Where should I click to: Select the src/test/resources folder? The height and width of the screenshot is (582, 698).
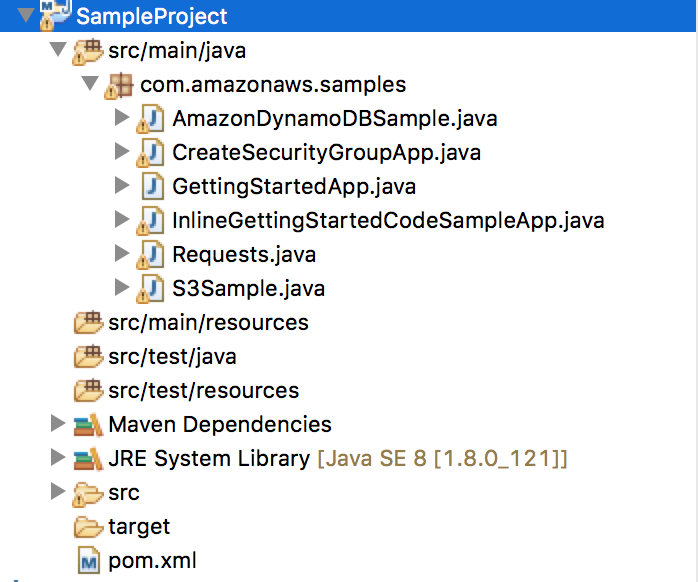(x=203, y=390)
